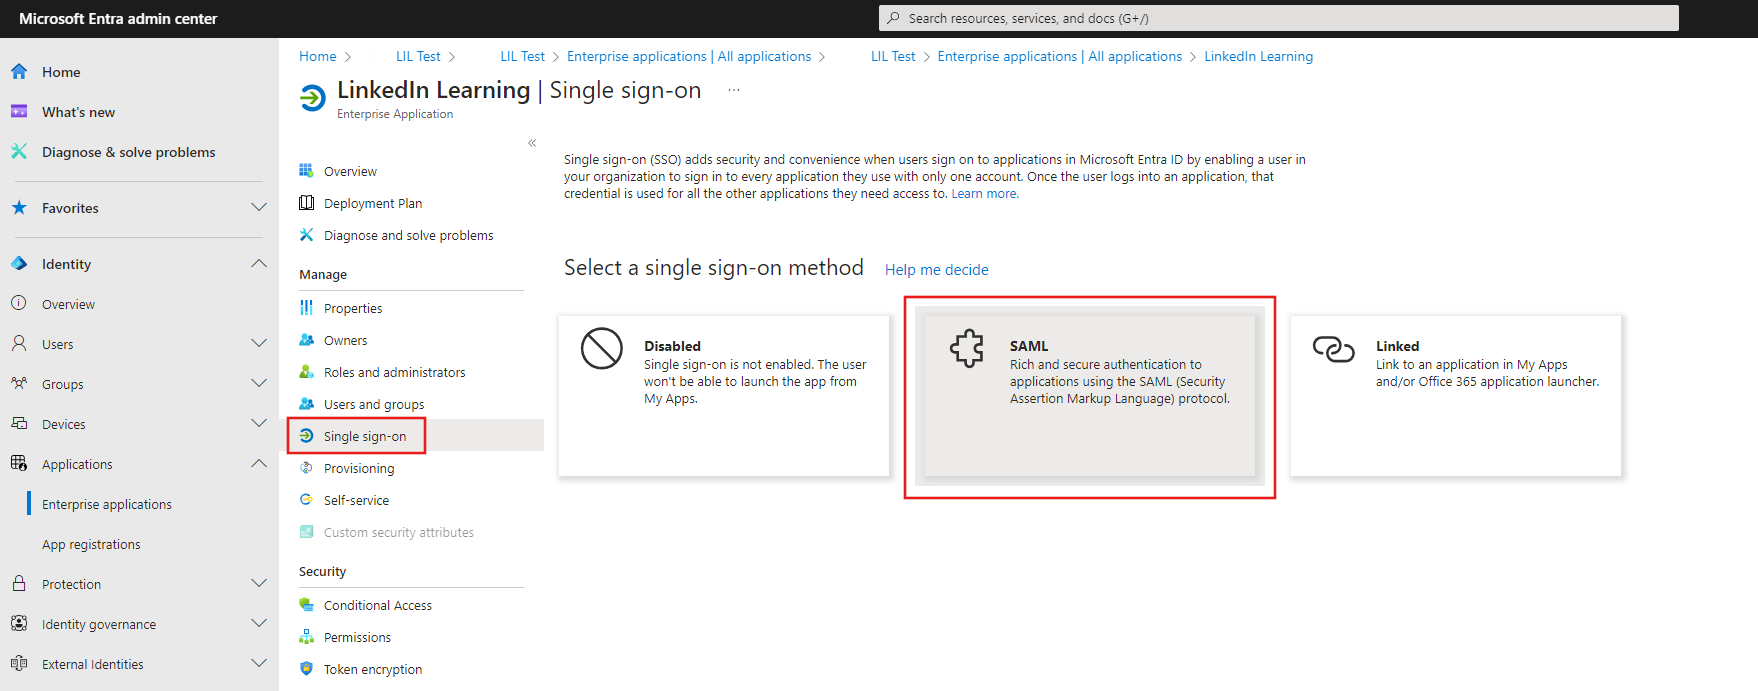
Task: Click the last Enterprise applications | All applications breadcrumb
Action: 1059,57
